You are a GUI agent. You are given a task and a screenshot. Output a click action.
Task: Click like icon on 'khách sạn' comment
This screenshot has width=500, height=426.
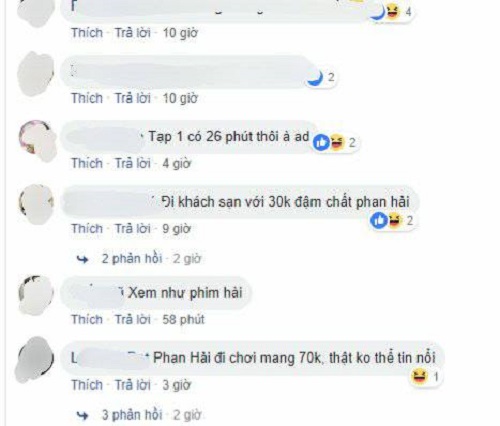point(379,220)
